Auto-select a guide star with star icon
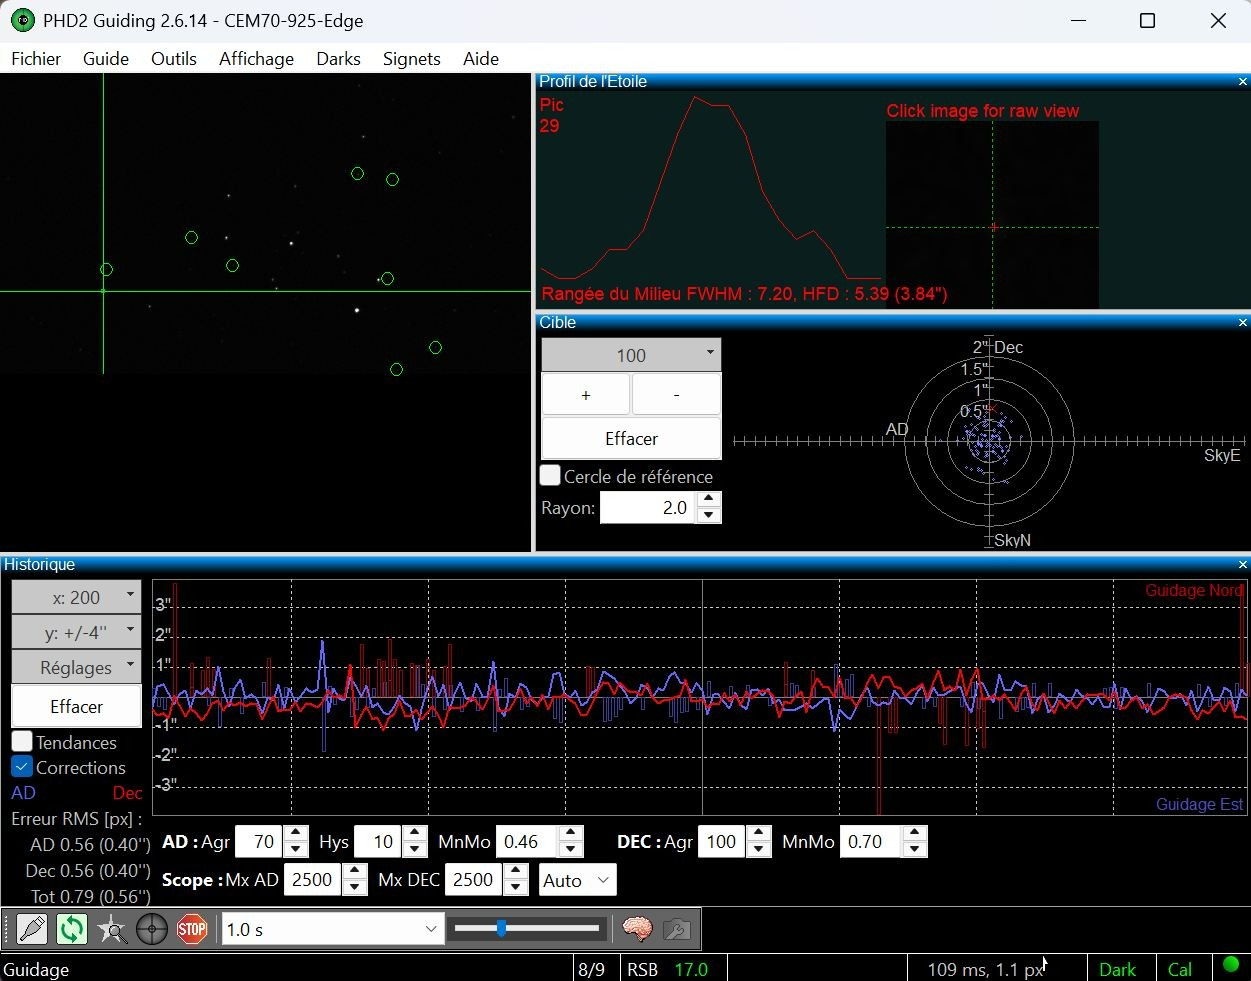The image size is (1251, 981). pos(112,929)
